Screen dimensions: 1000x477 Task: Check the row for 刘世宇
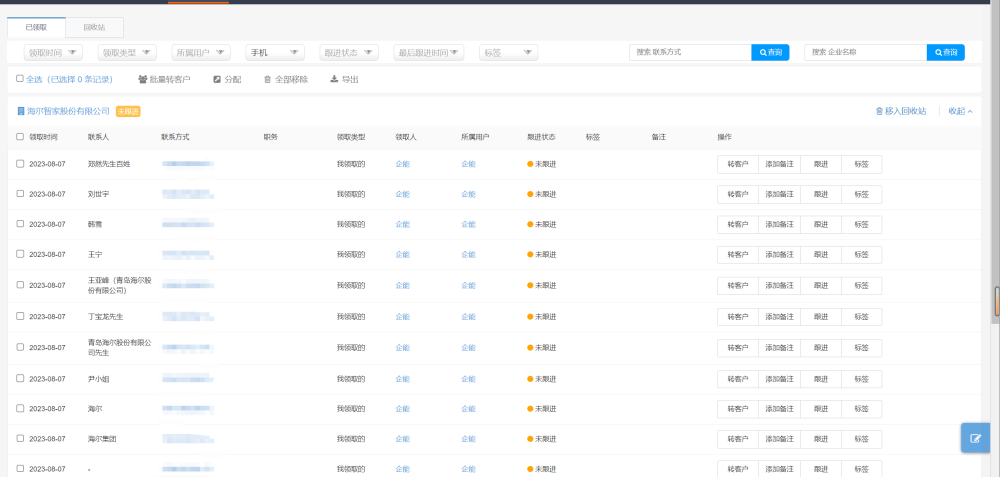20,193
